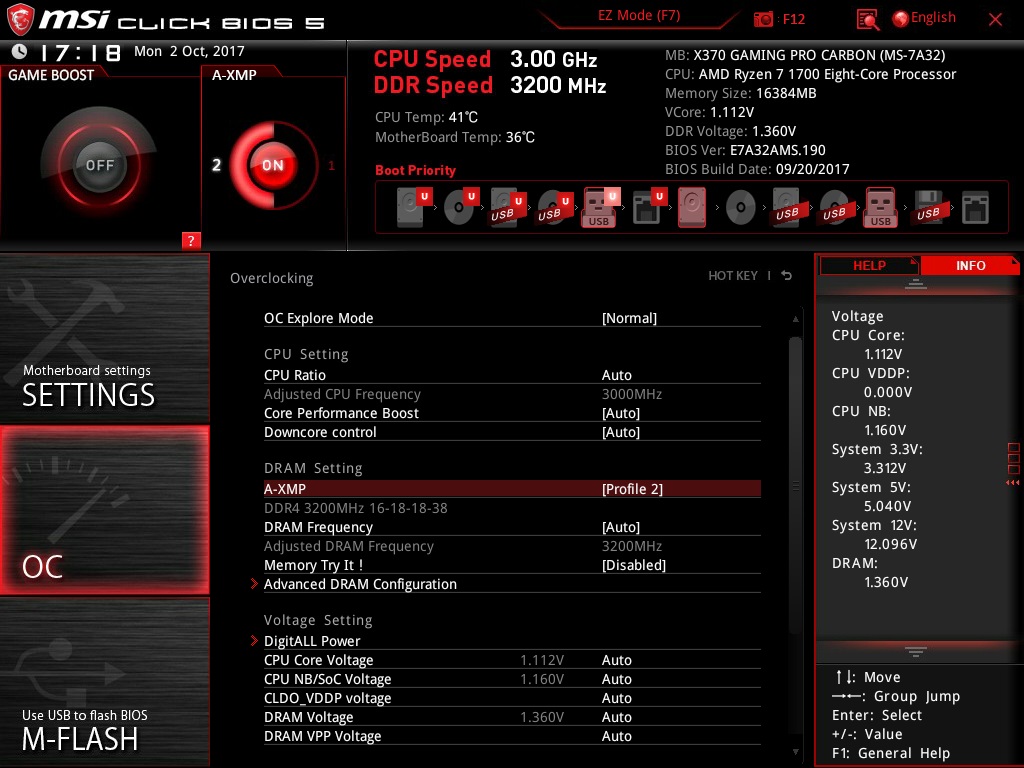The image size is (1024, 768).
Task: Click the Adjusted CPU Frequency 3000MHz value
Action: coord(632,394)
